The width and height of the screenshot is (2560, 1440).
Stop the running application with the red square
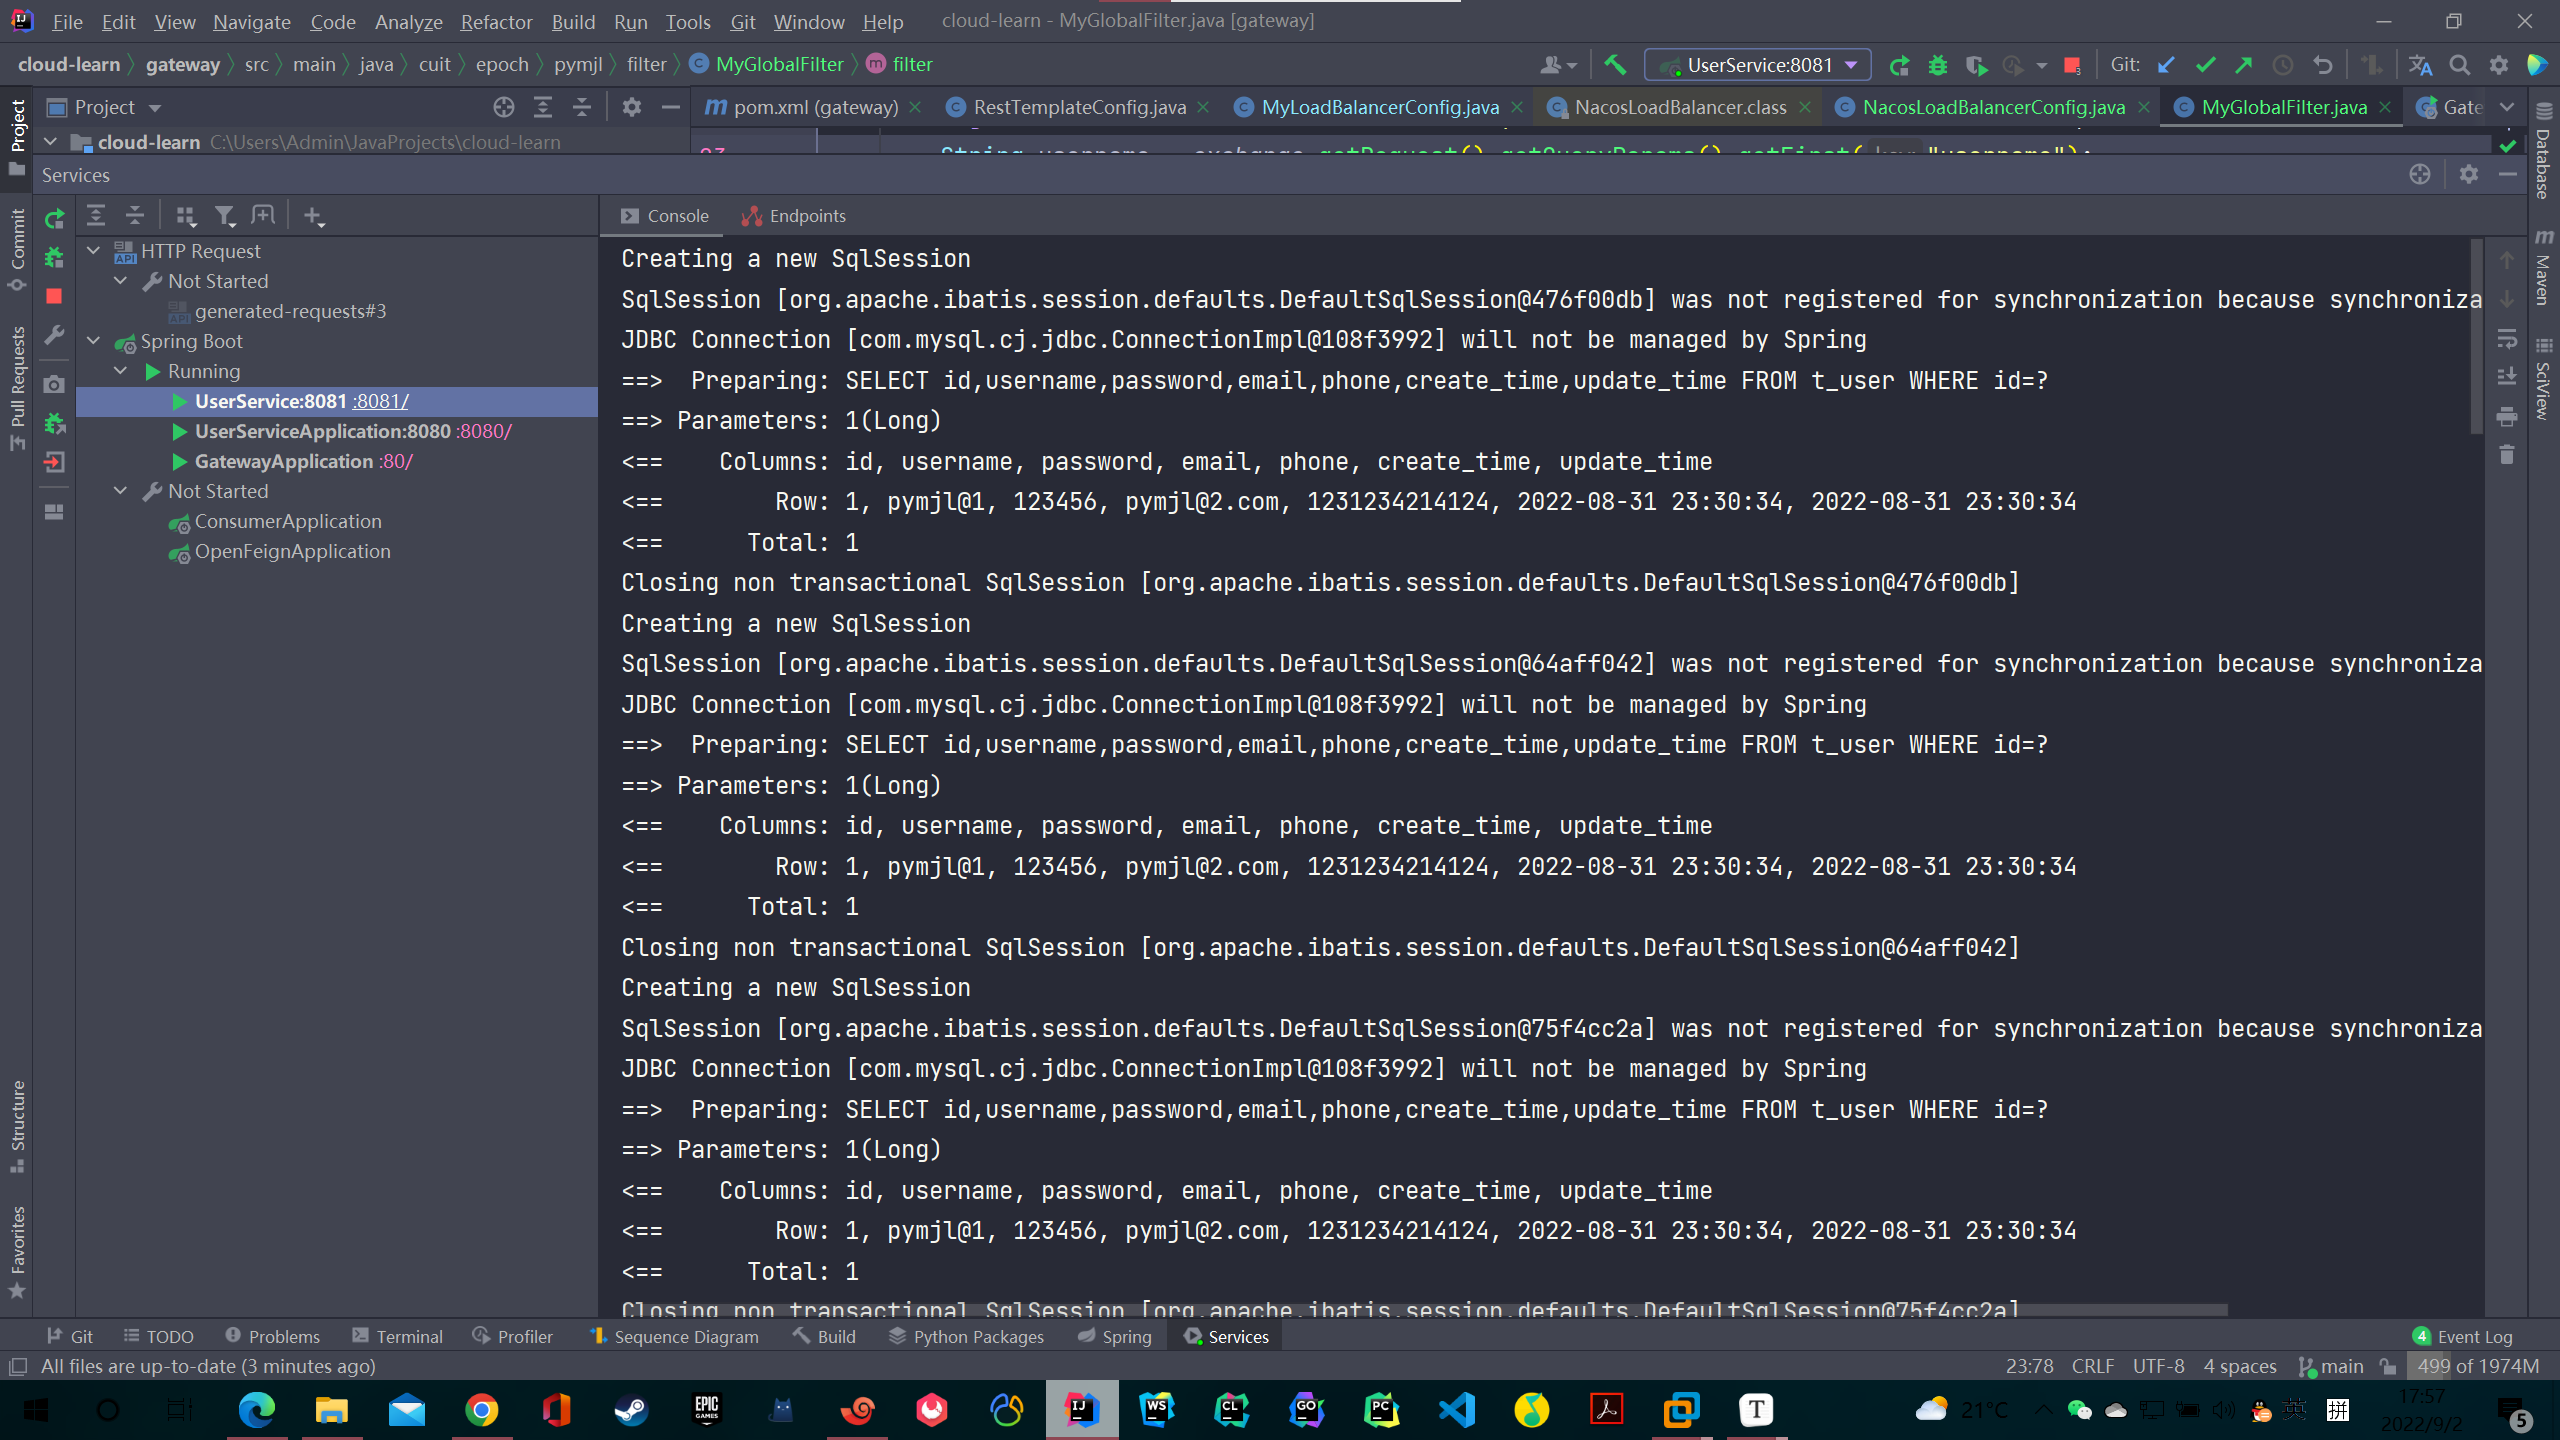(2072, 66)
